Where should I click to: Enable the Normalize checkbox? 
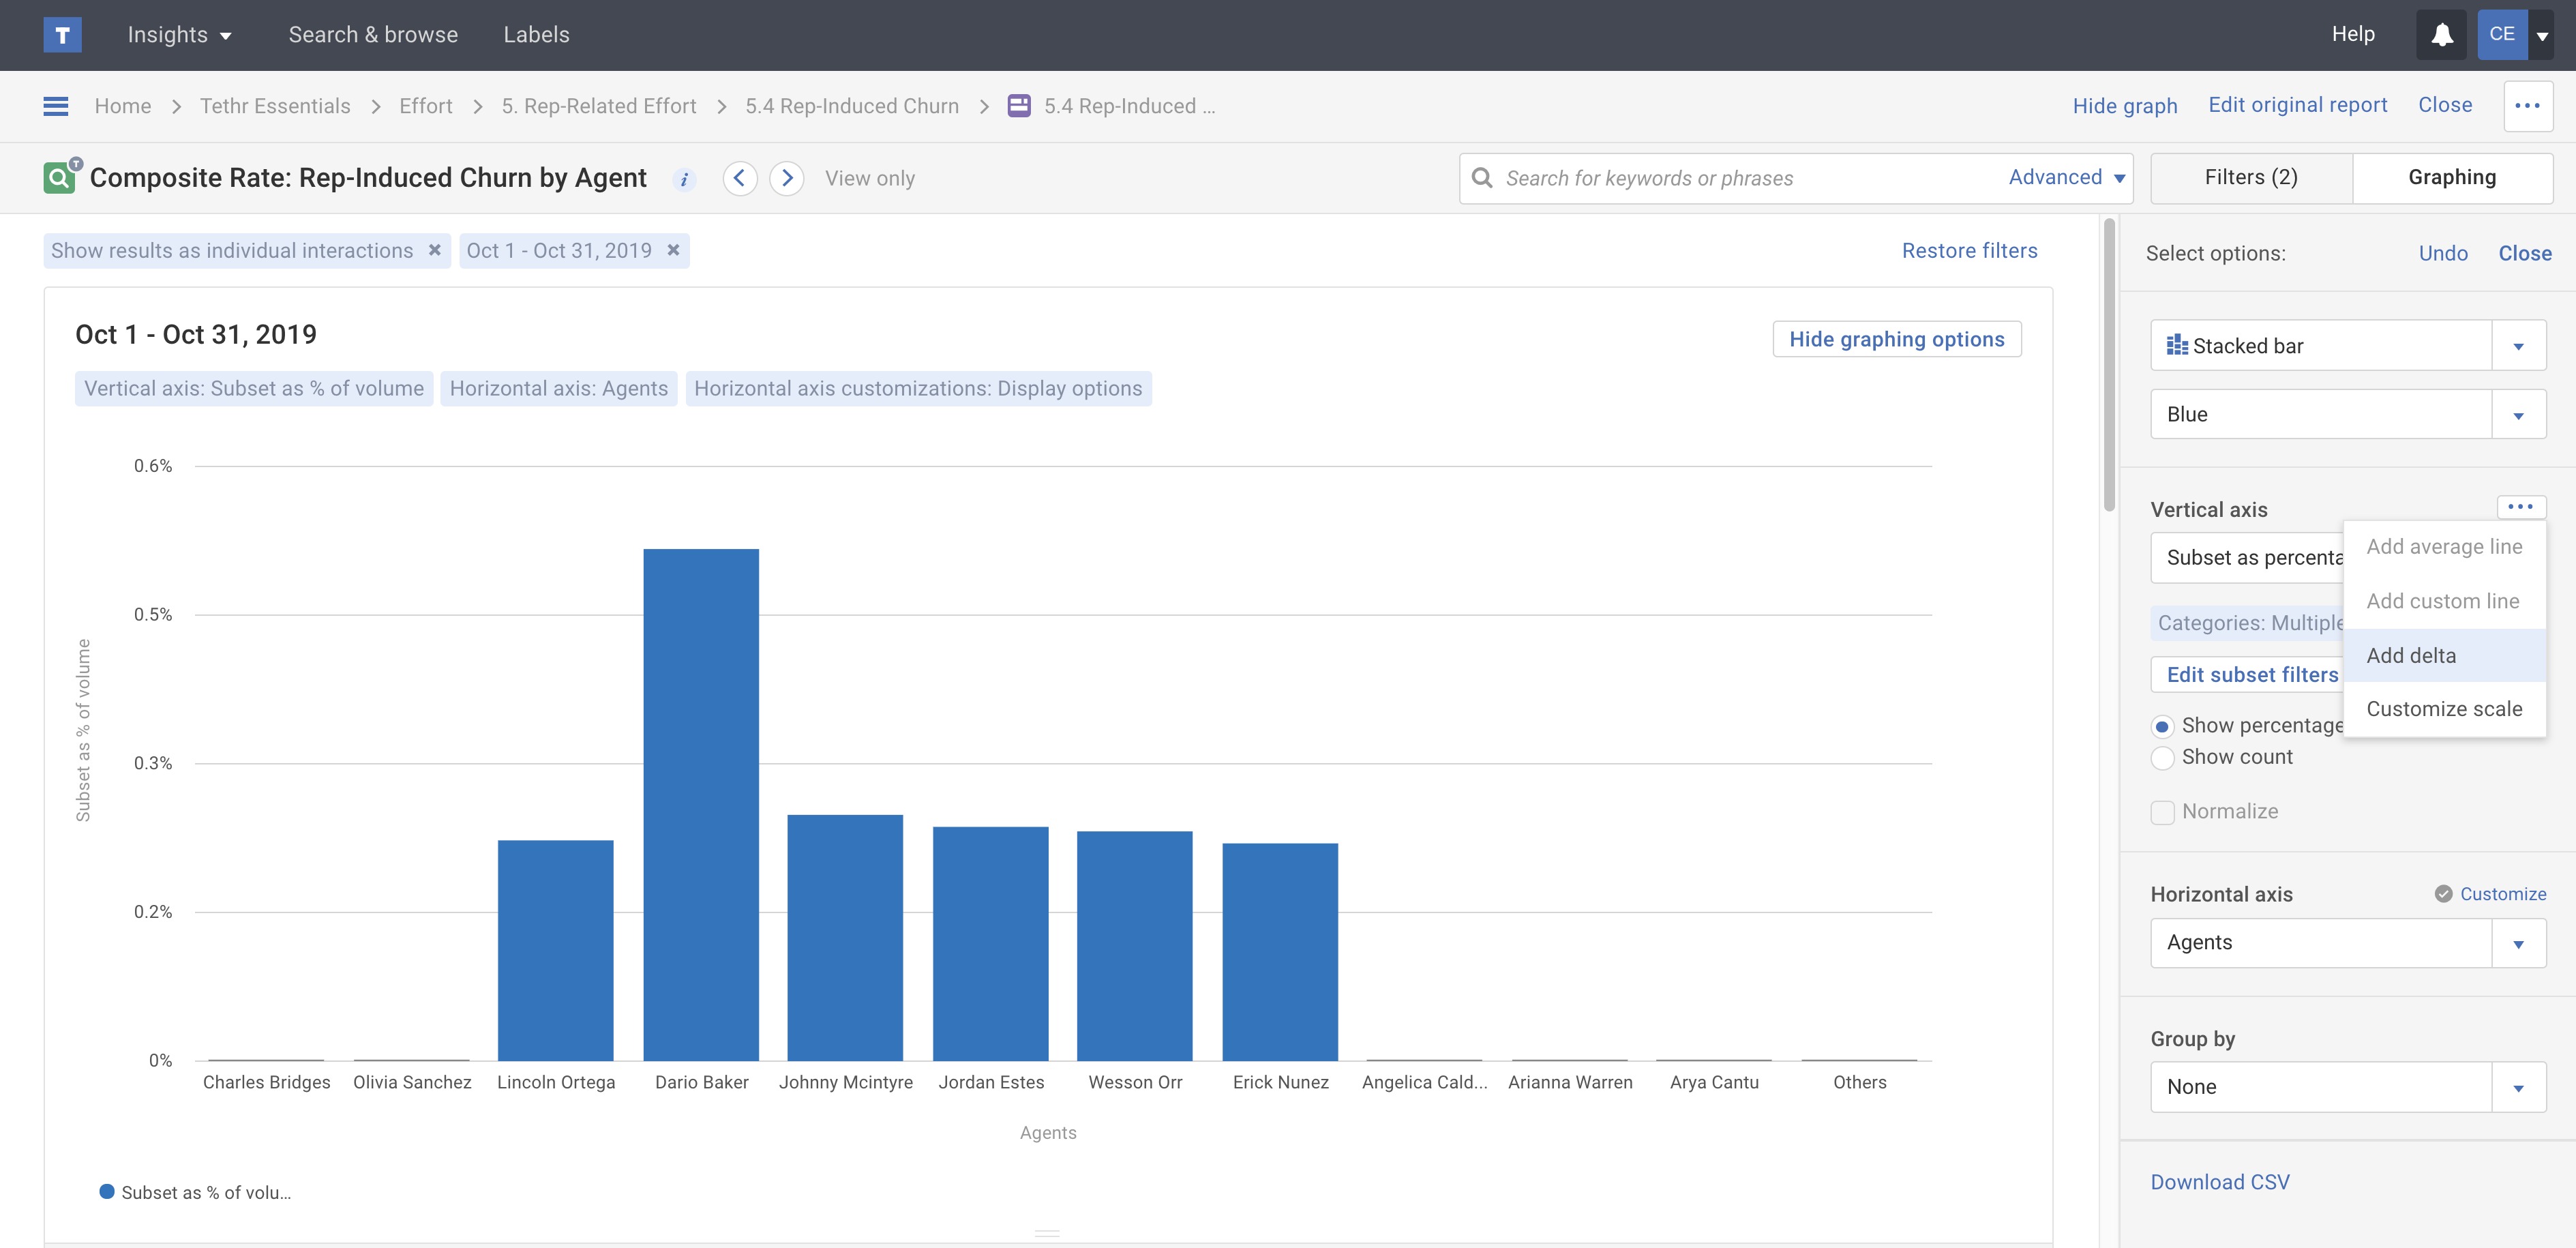tap(2162, 812)
